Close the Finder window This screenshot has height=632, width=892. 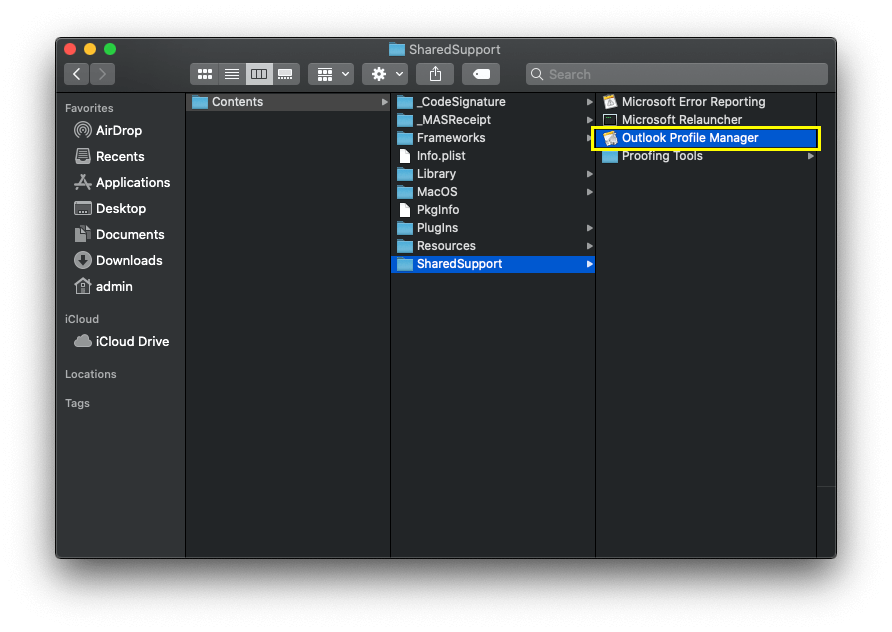pos(71,49)
